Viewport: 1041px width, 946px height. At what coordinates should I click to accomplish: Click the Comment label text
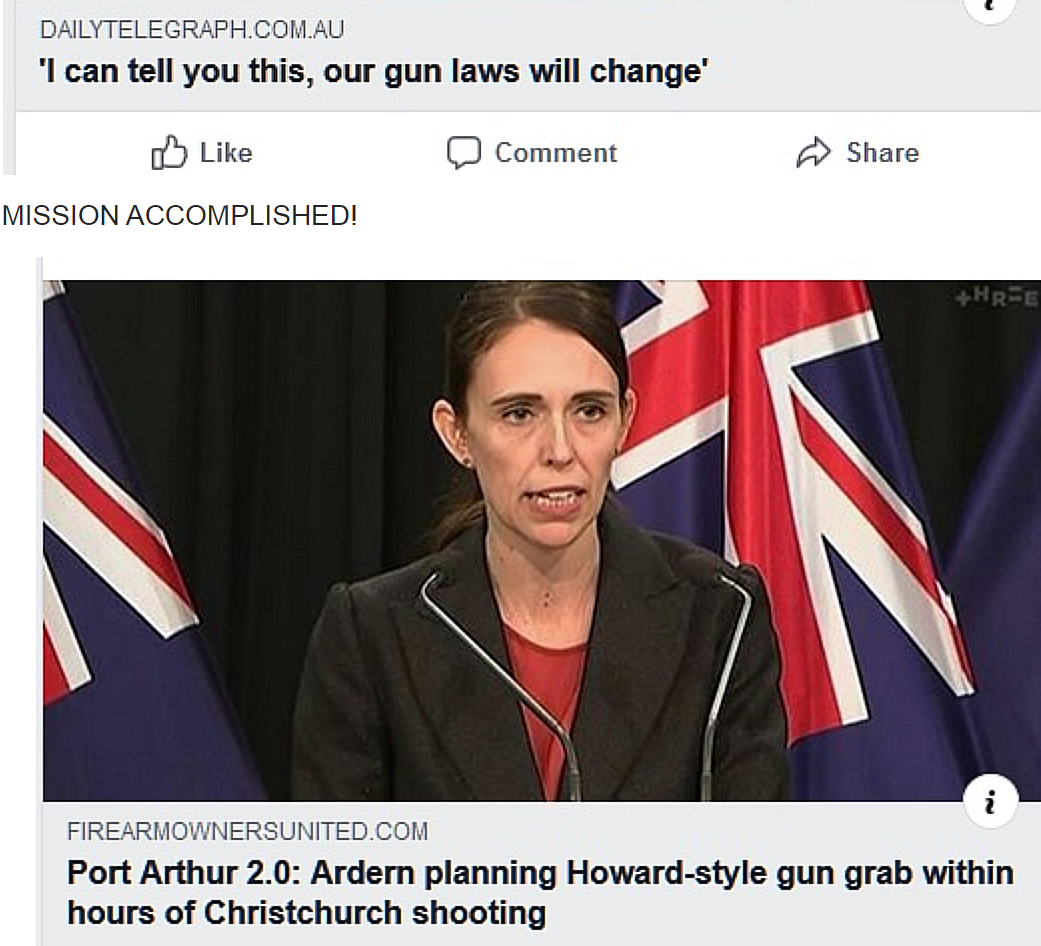point(556,153)
